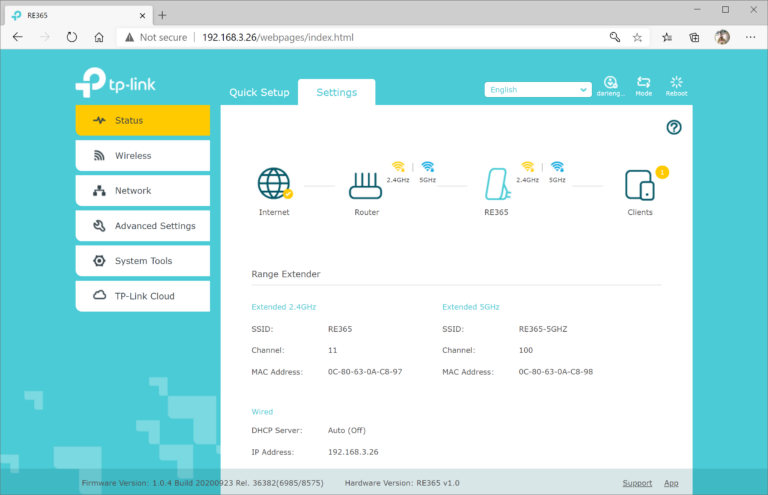Click the IP address value 192.168.3.26
Image resolution: width=768 pixels, height=495 pixels.
coord(353,452)
